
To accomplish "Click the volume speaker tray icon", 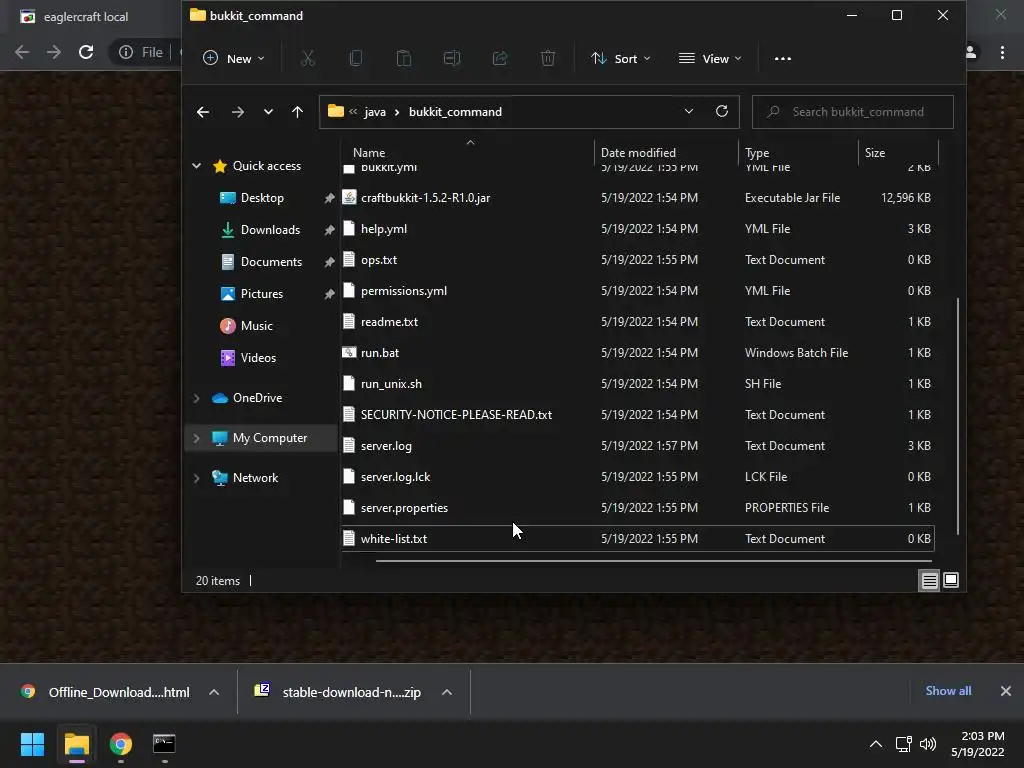I will pos(927,744).
